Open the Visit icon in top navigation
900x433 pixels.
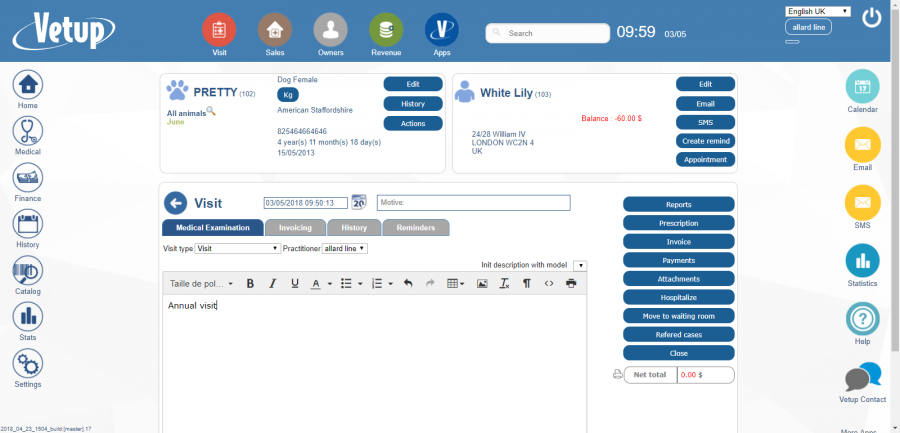coord(219,29)
